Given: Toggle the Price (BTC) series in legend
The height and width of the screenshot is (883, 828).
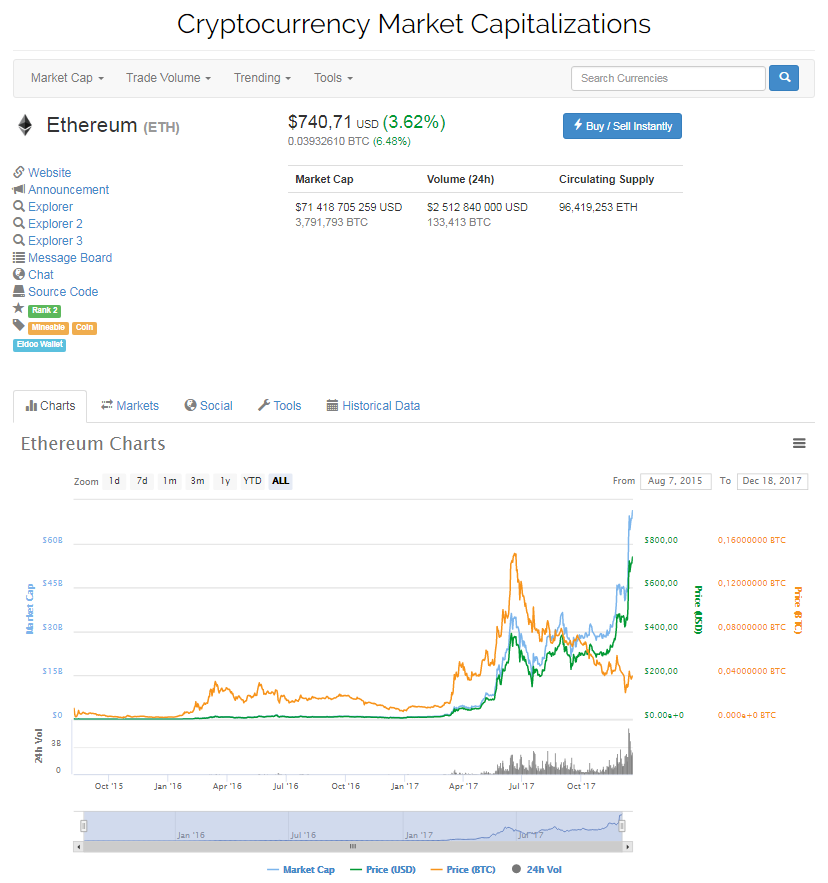Looking at the screenshot, I should coord(463,869).
